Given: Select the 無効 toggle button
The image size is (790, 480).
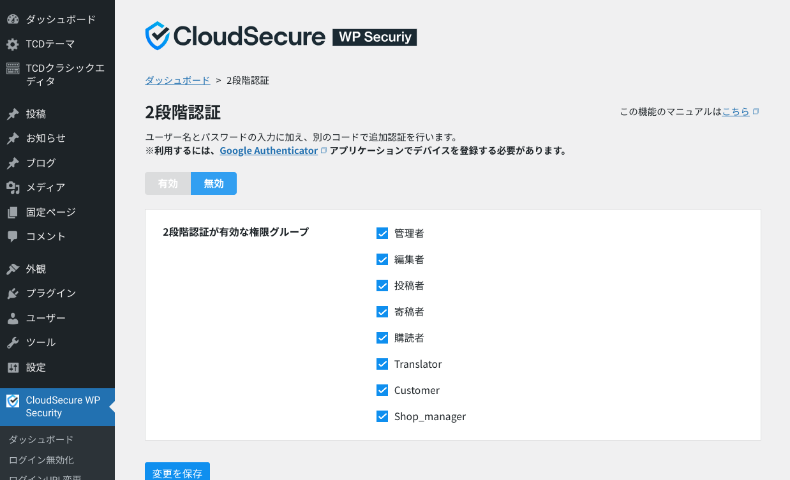Looking at the screenshot, I should click(214, 183).
